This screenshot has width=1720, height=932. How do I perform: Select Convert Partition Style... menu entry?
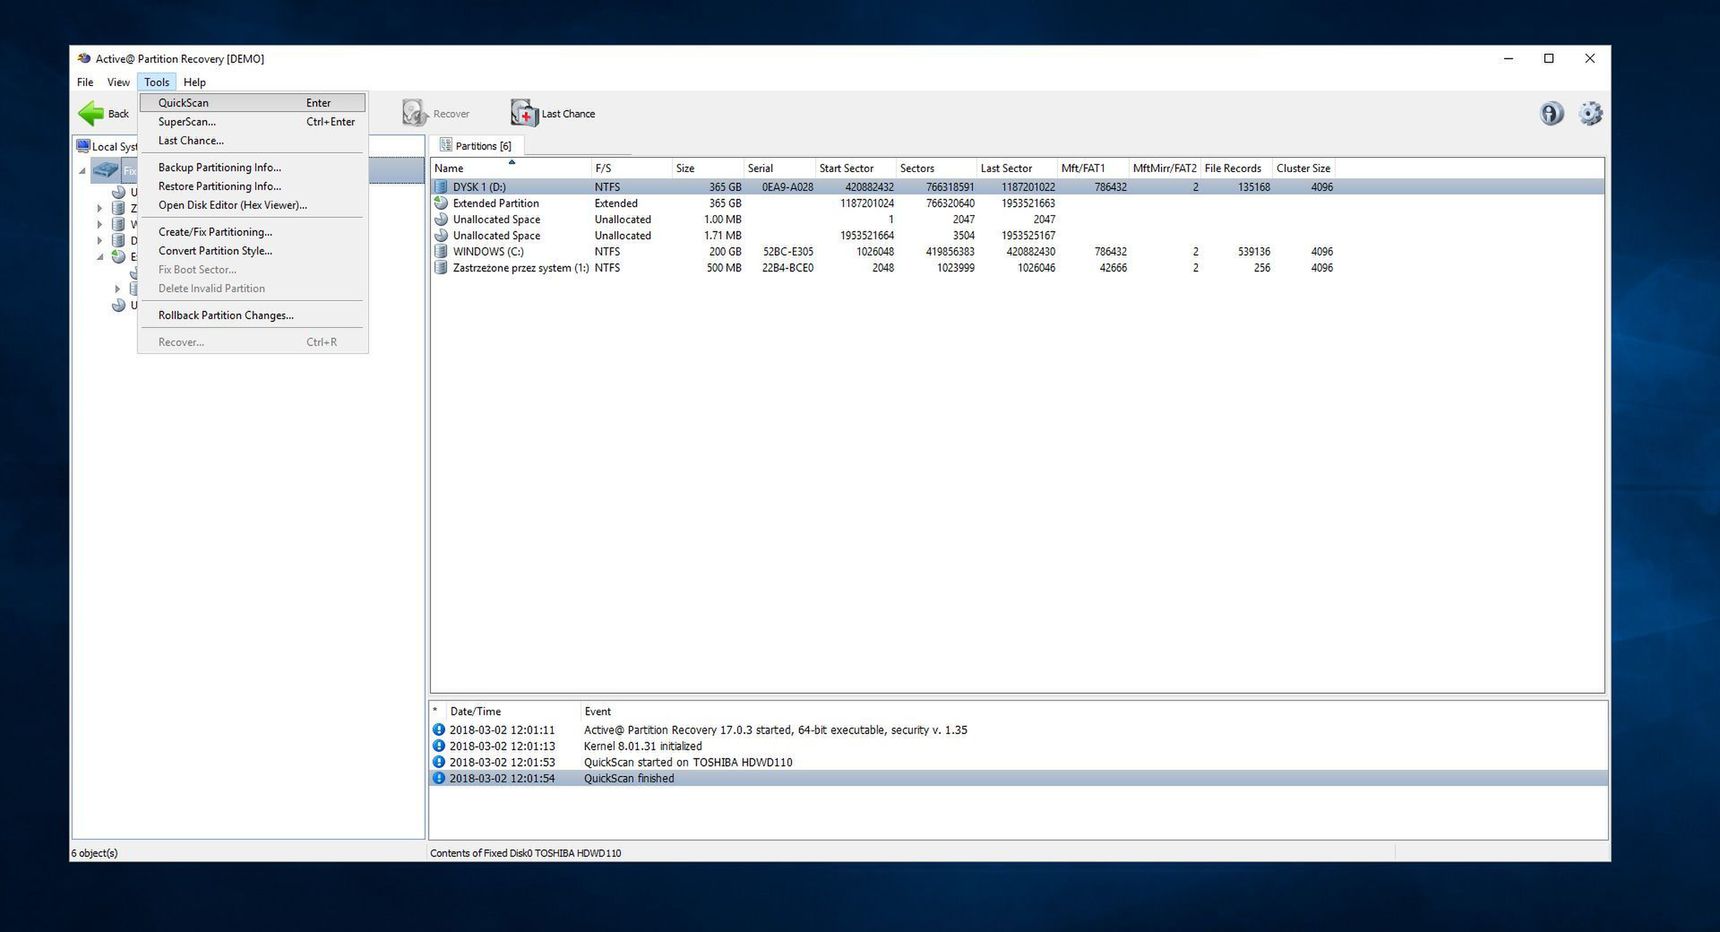(x=253, y=250)
